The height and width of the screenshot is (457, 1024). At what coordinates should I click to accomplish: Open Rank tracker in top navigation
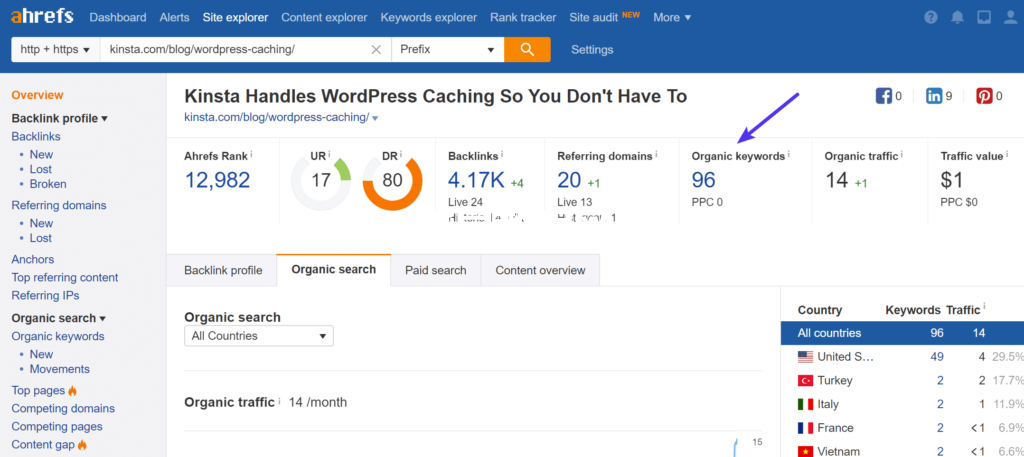click(x=523, y=18)
